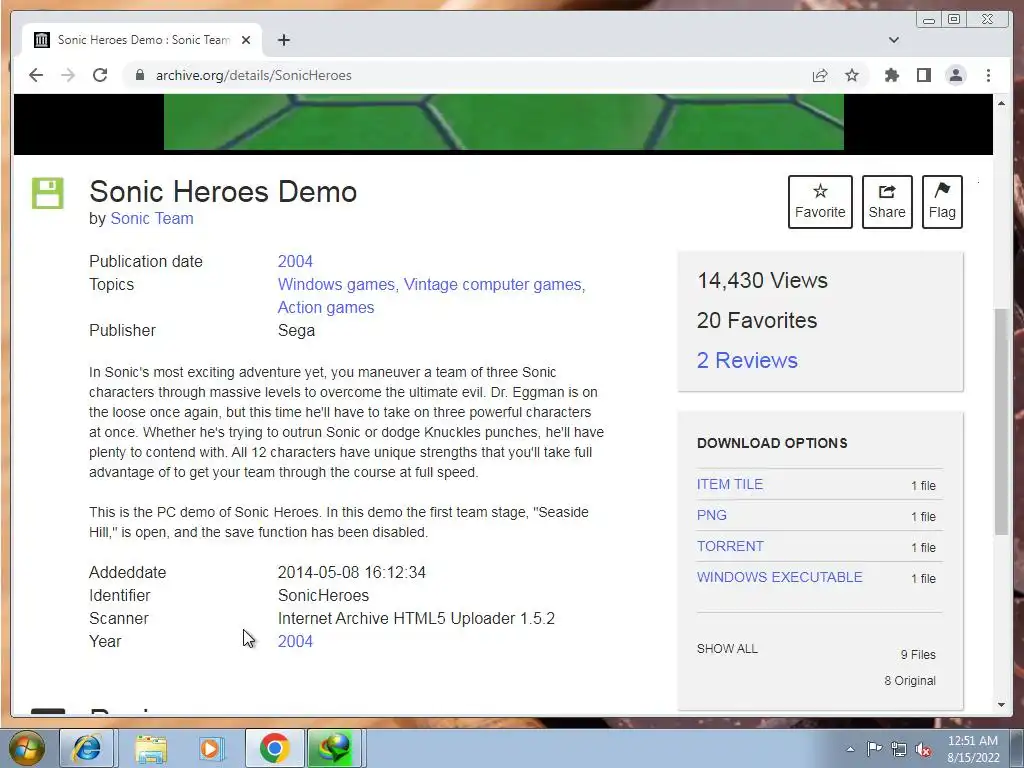Click the game screenshot preview image
1024x768 pixels.
click(x=504, y=122)
